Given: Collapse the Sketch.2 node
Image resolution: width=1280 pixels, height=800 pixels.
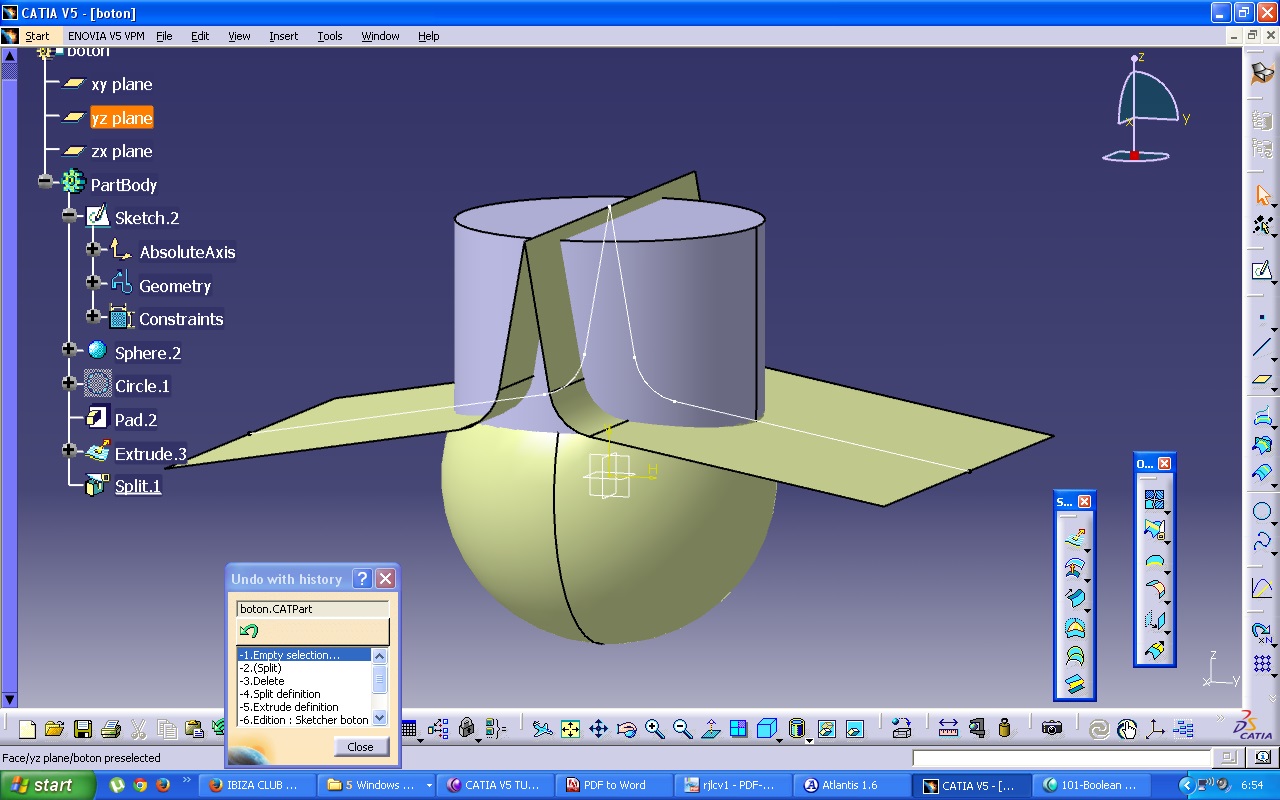Looking at the screenshot, I should coord(69,215).
